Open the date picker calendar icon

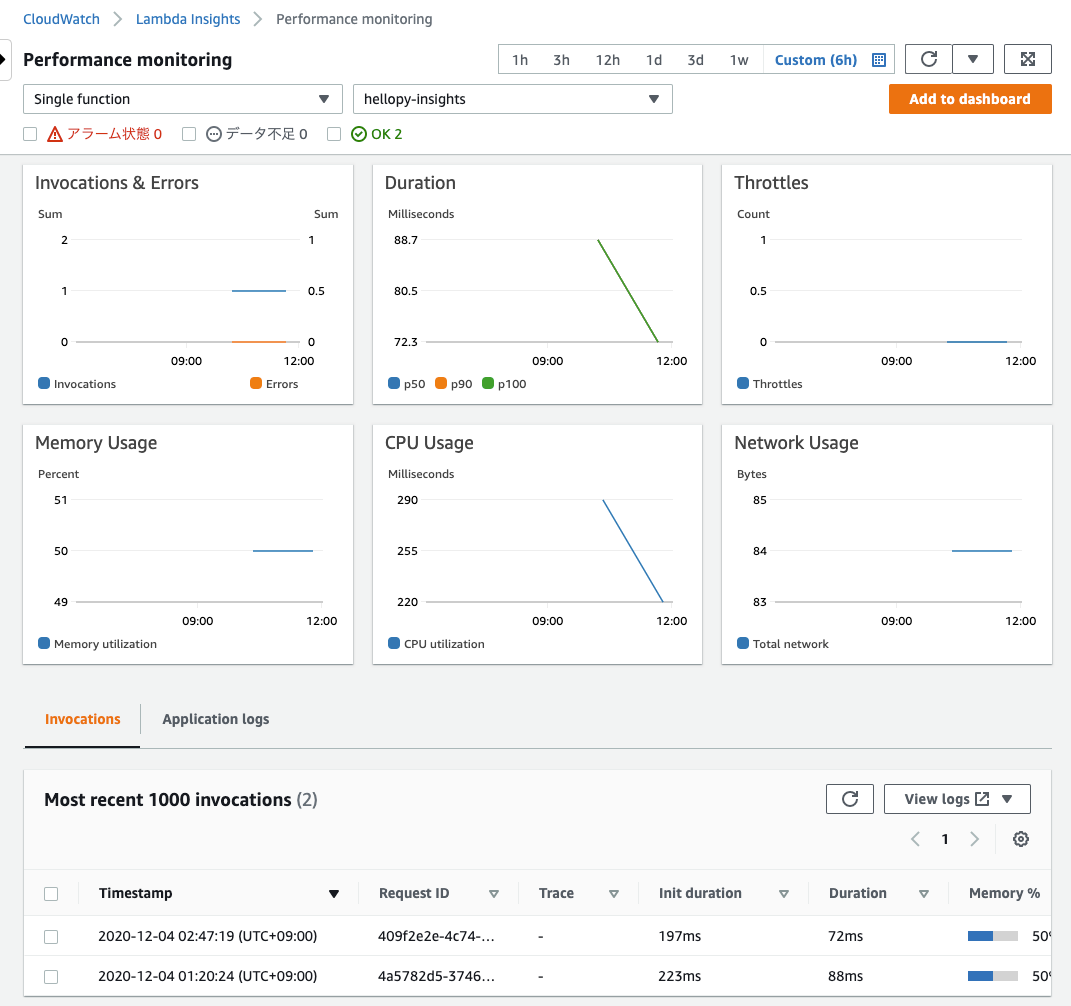pos(878,60)
